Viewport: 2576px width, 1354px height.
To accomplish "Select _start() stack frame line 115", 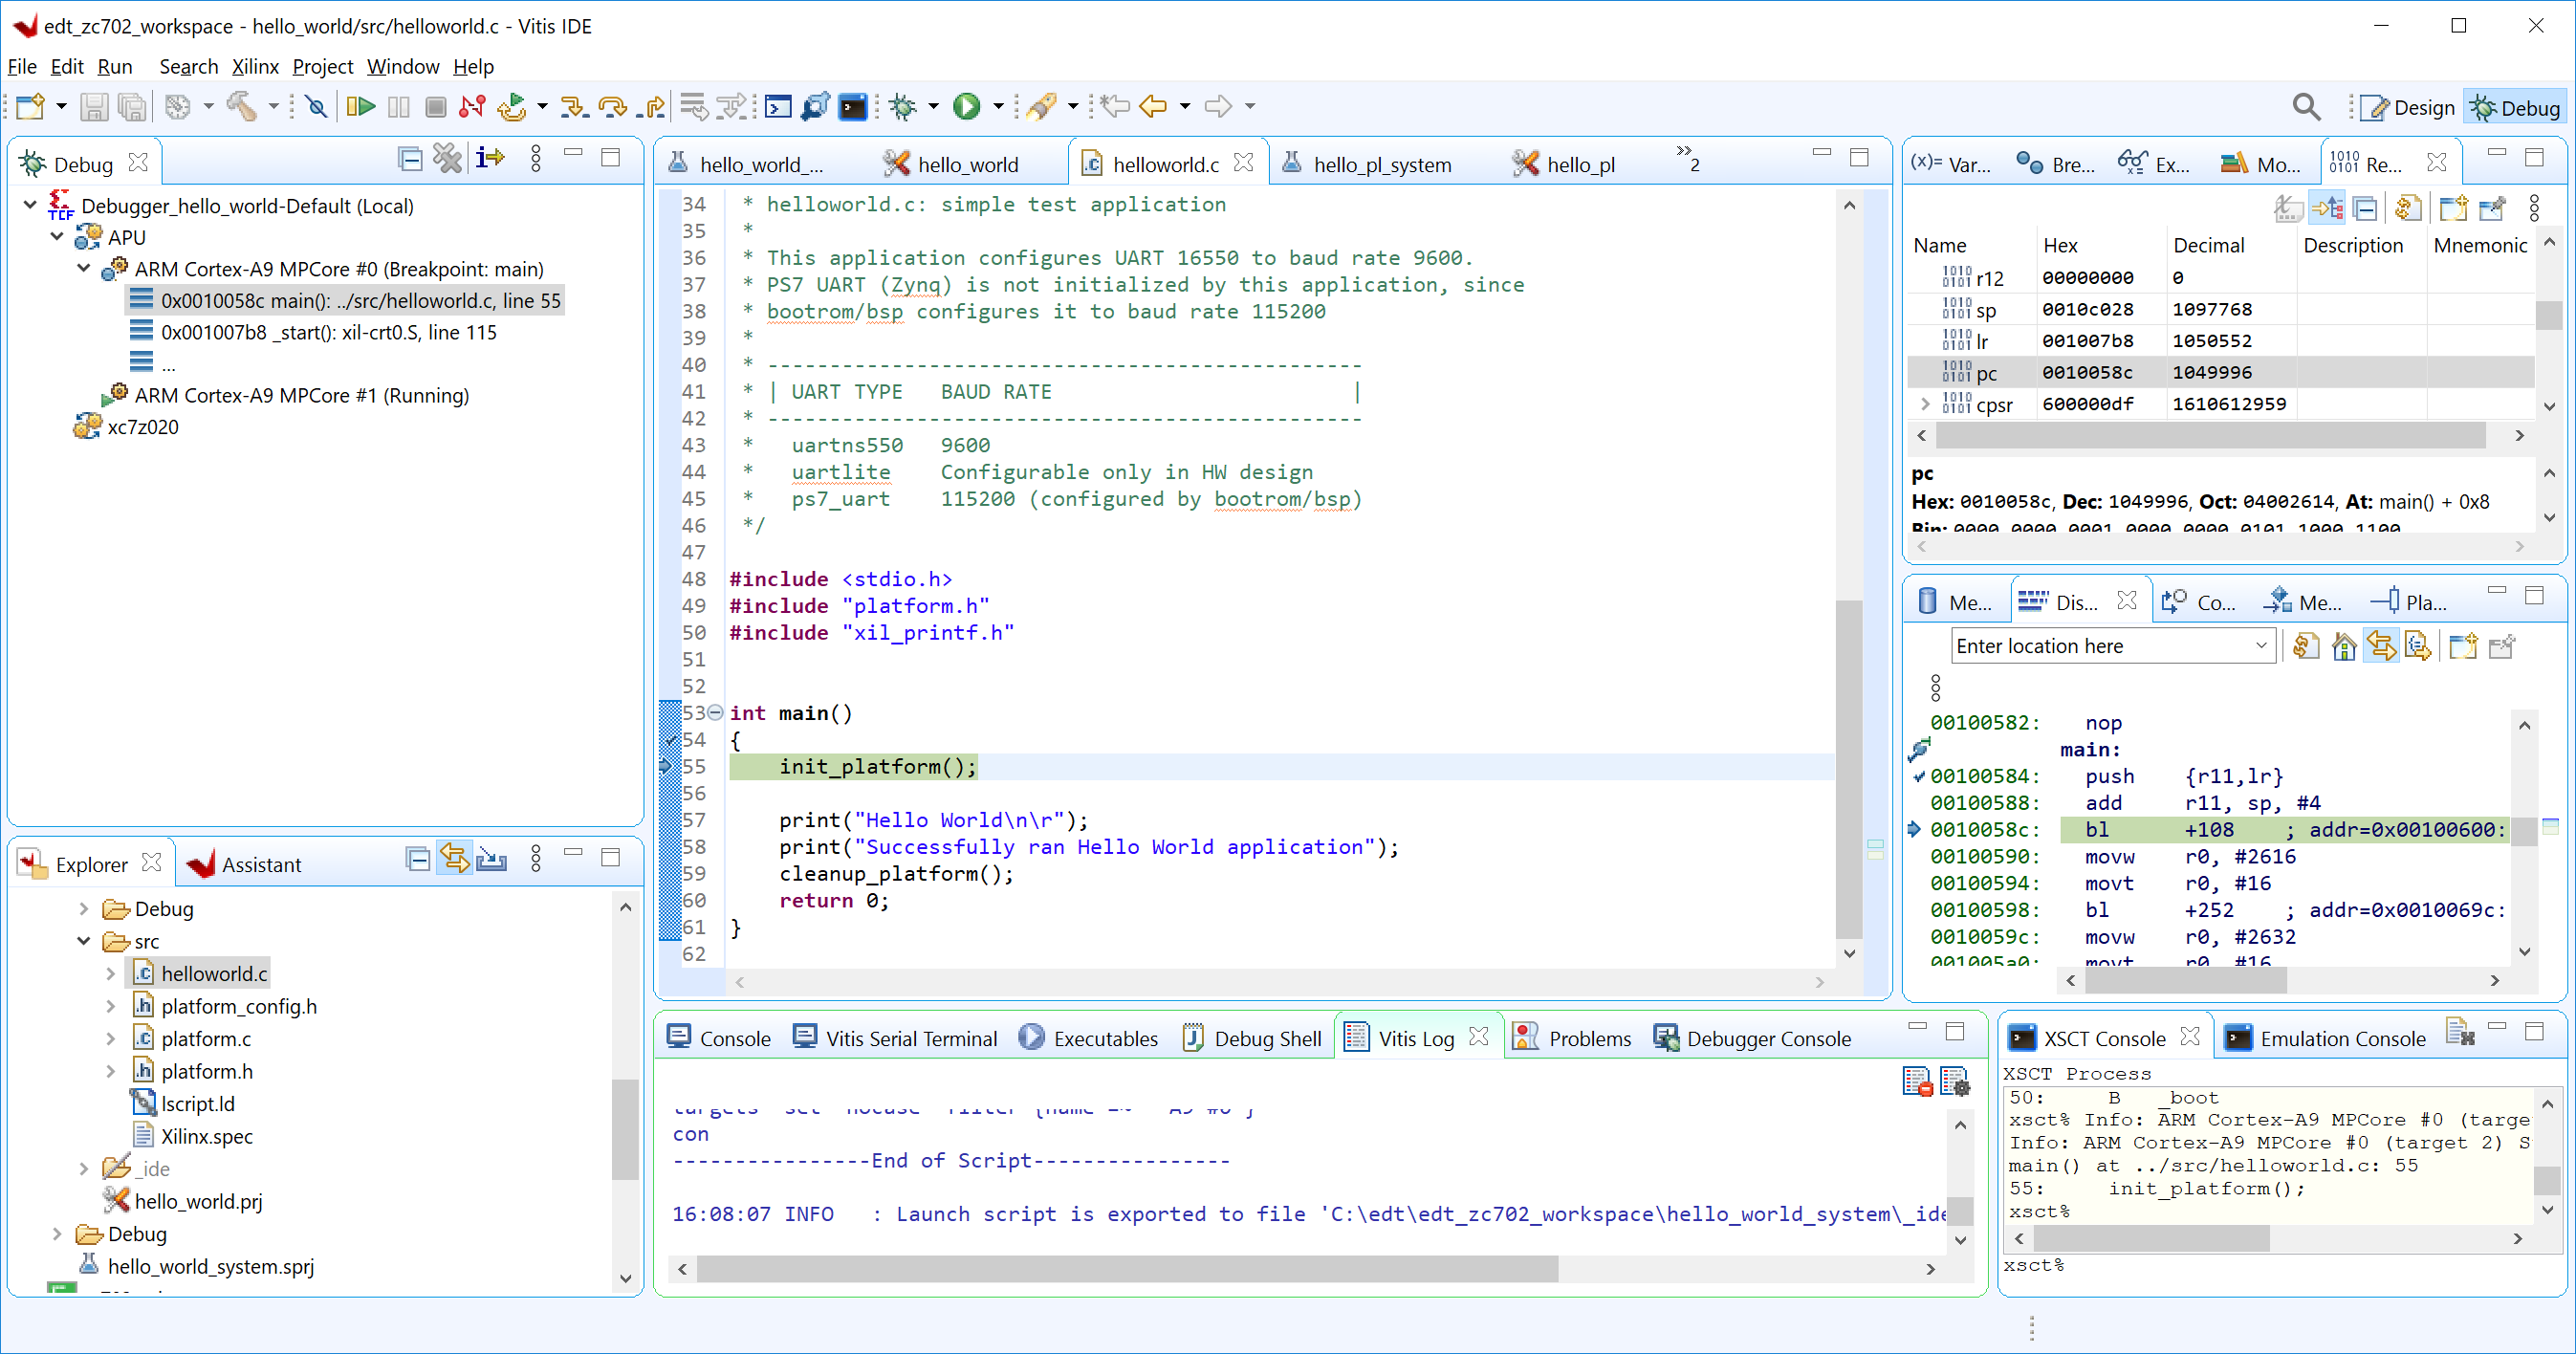I will [x=328, y=332].
